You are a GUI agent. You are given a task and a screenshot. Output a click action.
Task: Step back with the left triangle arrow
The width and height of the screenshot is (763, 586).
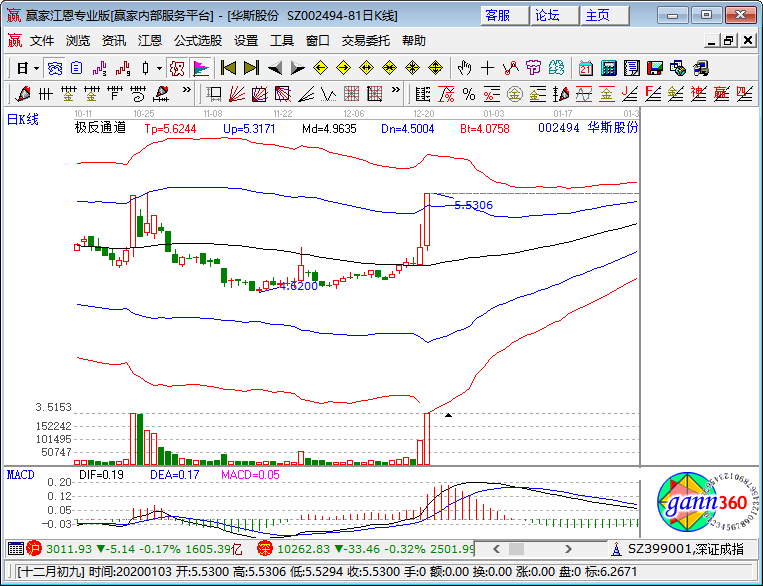coord(274,68)
